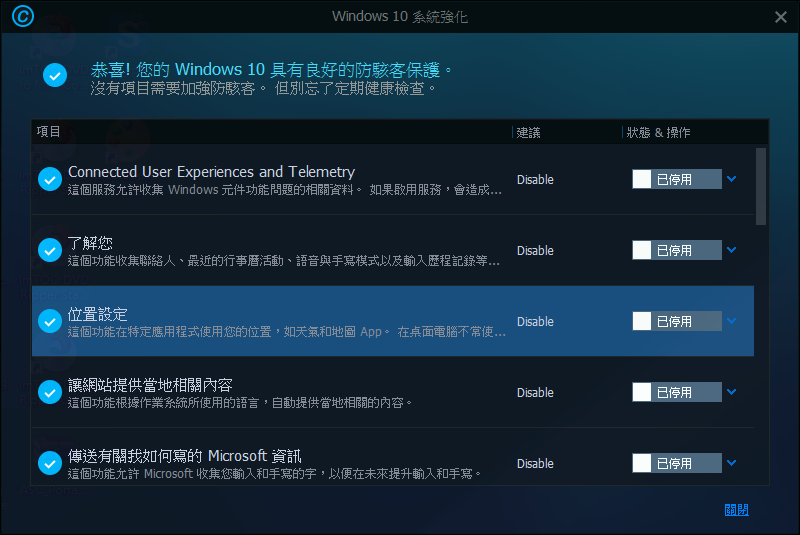Click the checkmark icon for 讓網站提供當地相關內容
The height and width of the screenshot is (535, 800).
coord(49,392)
